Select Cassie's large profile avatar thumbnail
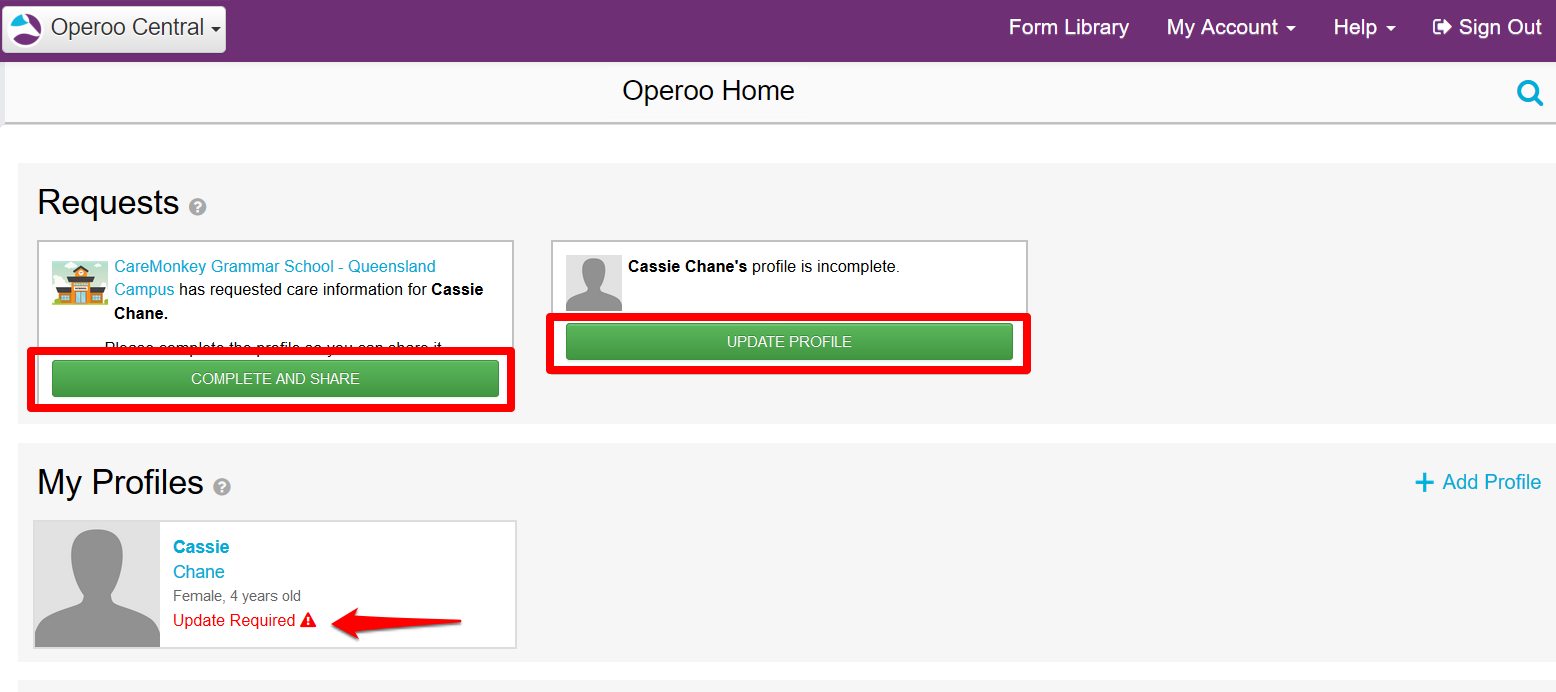The width and height of the screenshot is (1556, 692). (x=97, y=584)
